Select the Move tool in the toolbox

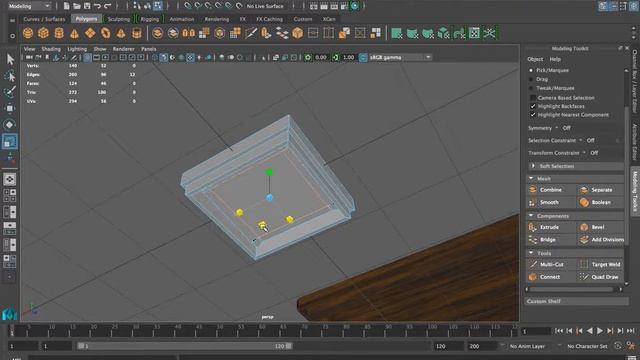(x=10, y=108)
